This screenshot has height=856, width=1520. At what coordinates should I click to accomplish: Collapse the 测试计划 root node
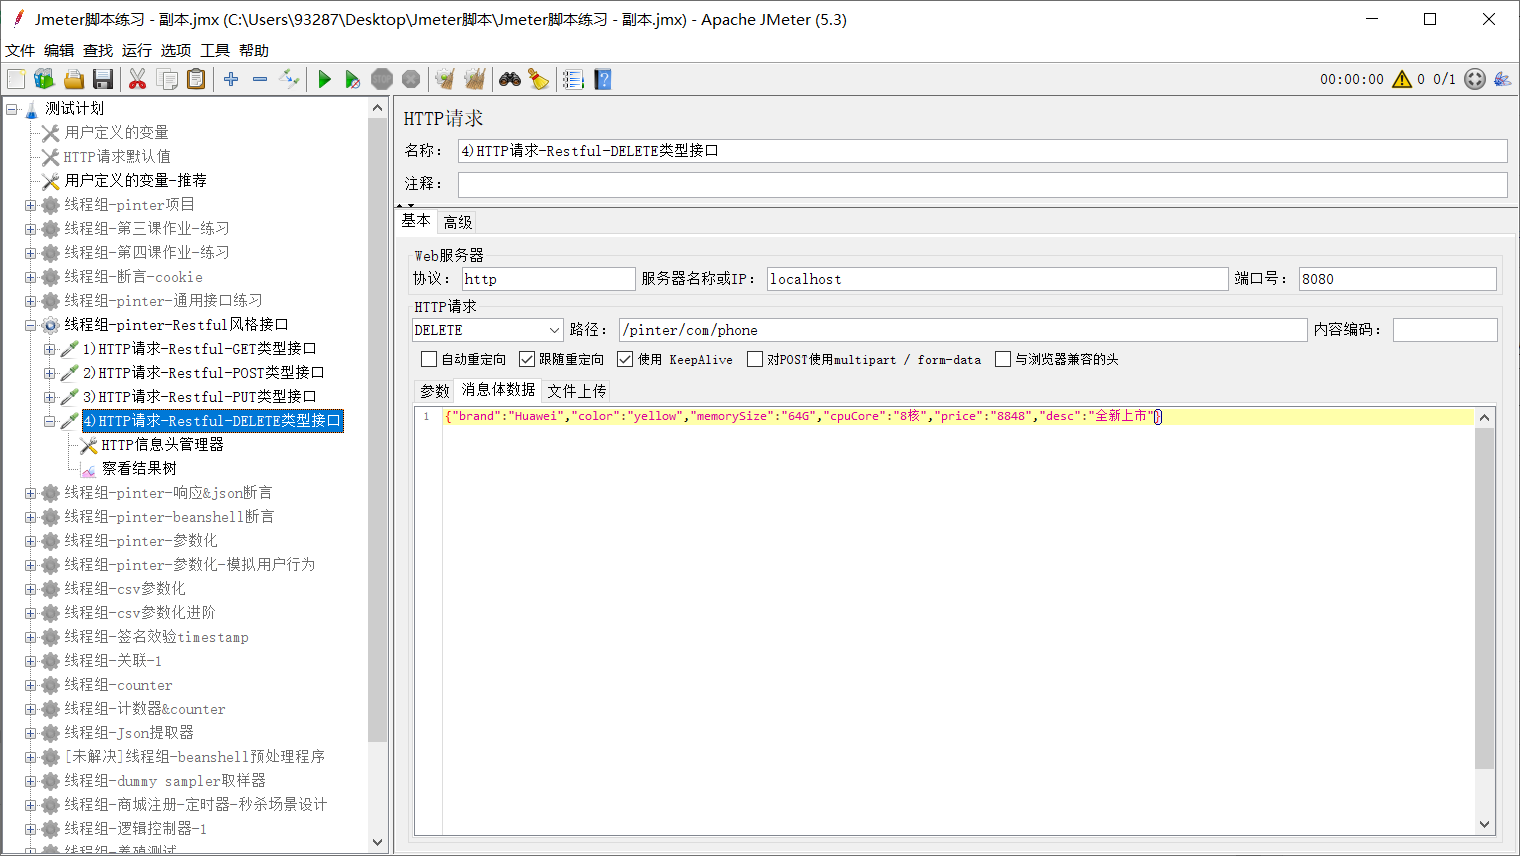click(x=12, y=109)
